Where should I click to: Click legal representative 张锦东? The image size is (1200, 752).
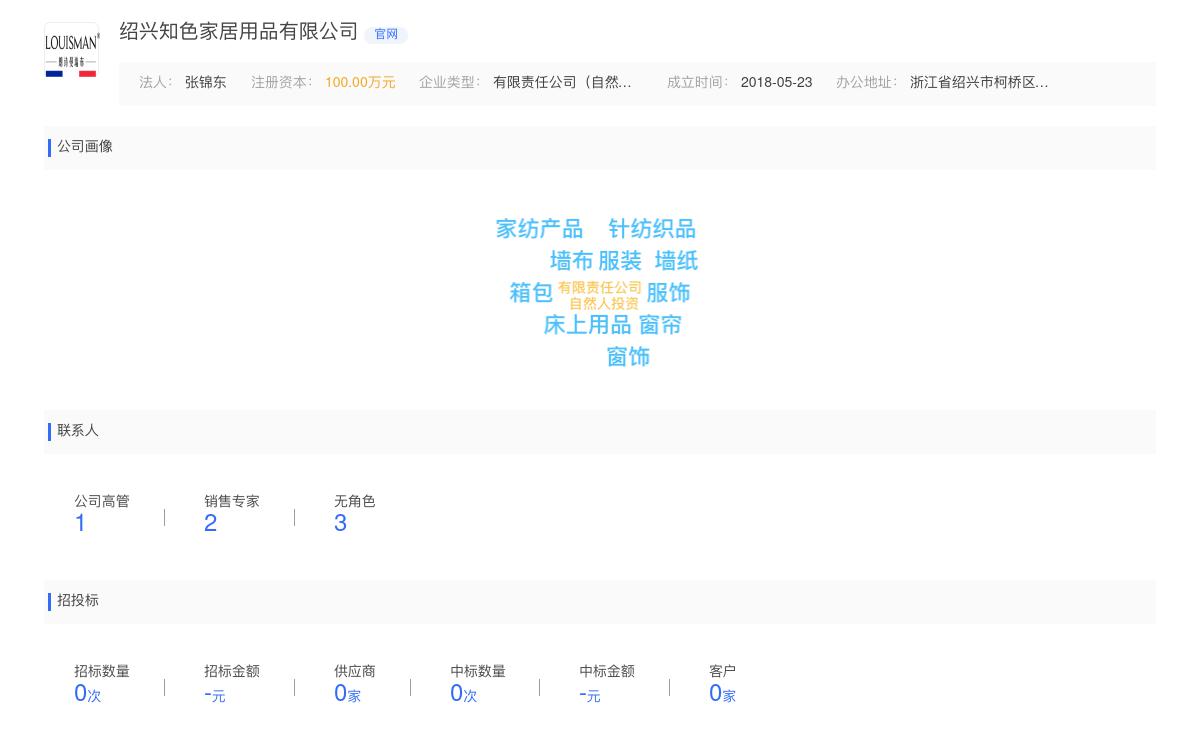tap(205, 83)
